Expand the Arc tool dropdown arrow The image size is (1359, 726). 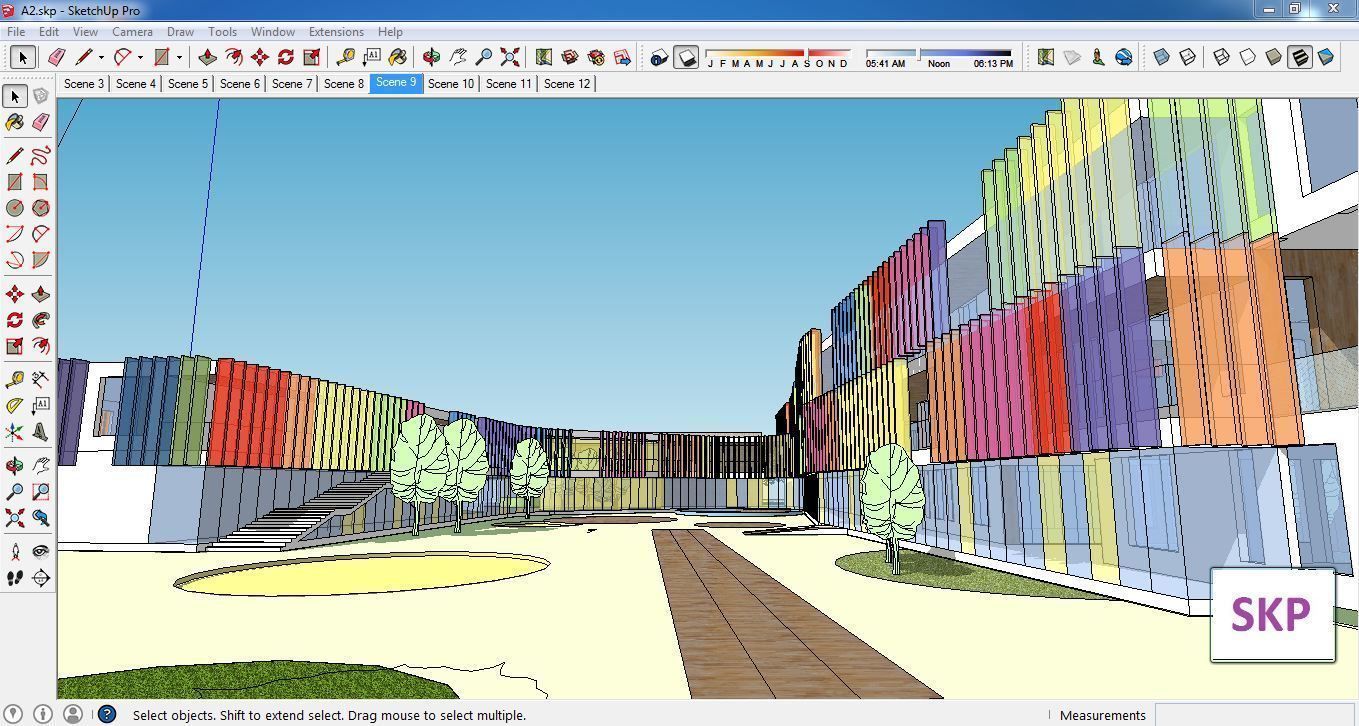click(x=140, y=58)
